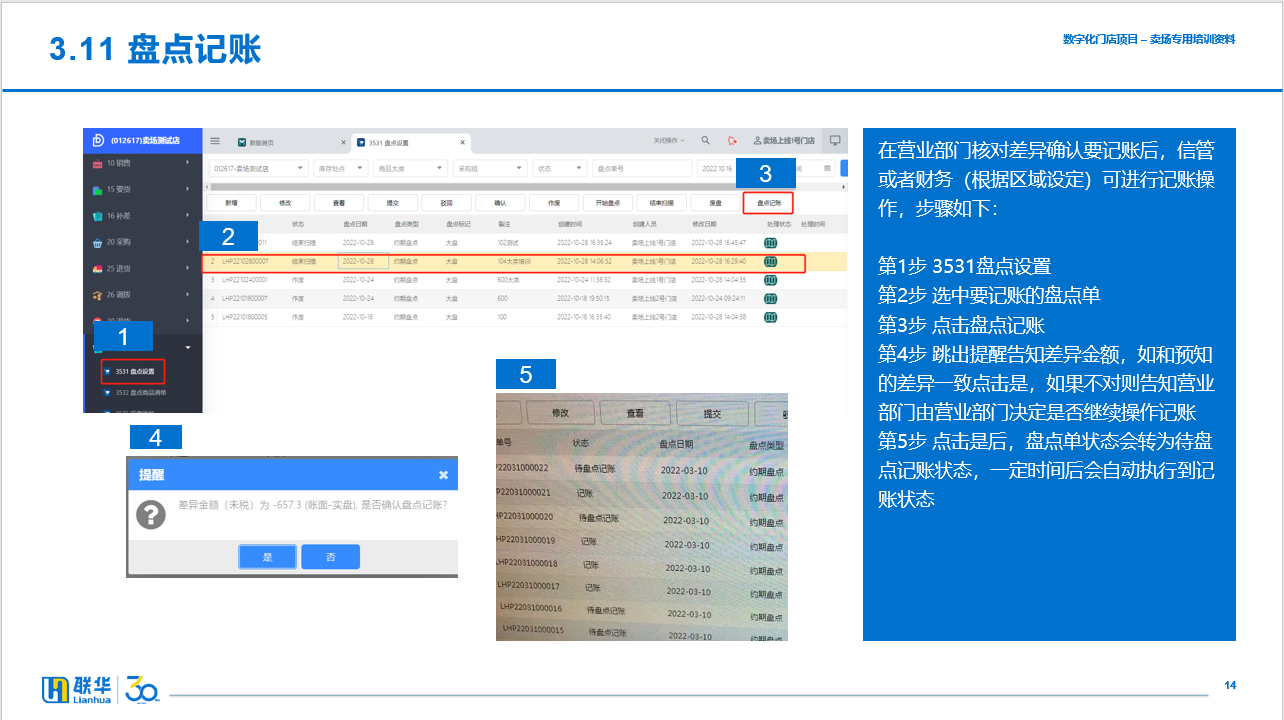This screenshot has height=720, width=1284.
Task: Click the 盘点记账 button
Action: pyautogui.click(x=768, y=202)
